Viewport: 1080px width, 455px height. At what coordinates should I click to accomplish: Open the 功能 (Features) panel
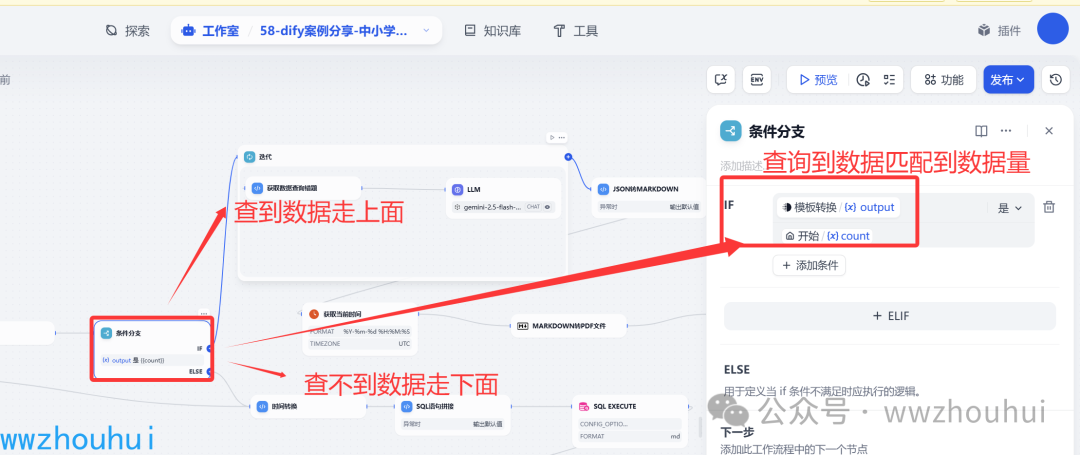point(944,80)
